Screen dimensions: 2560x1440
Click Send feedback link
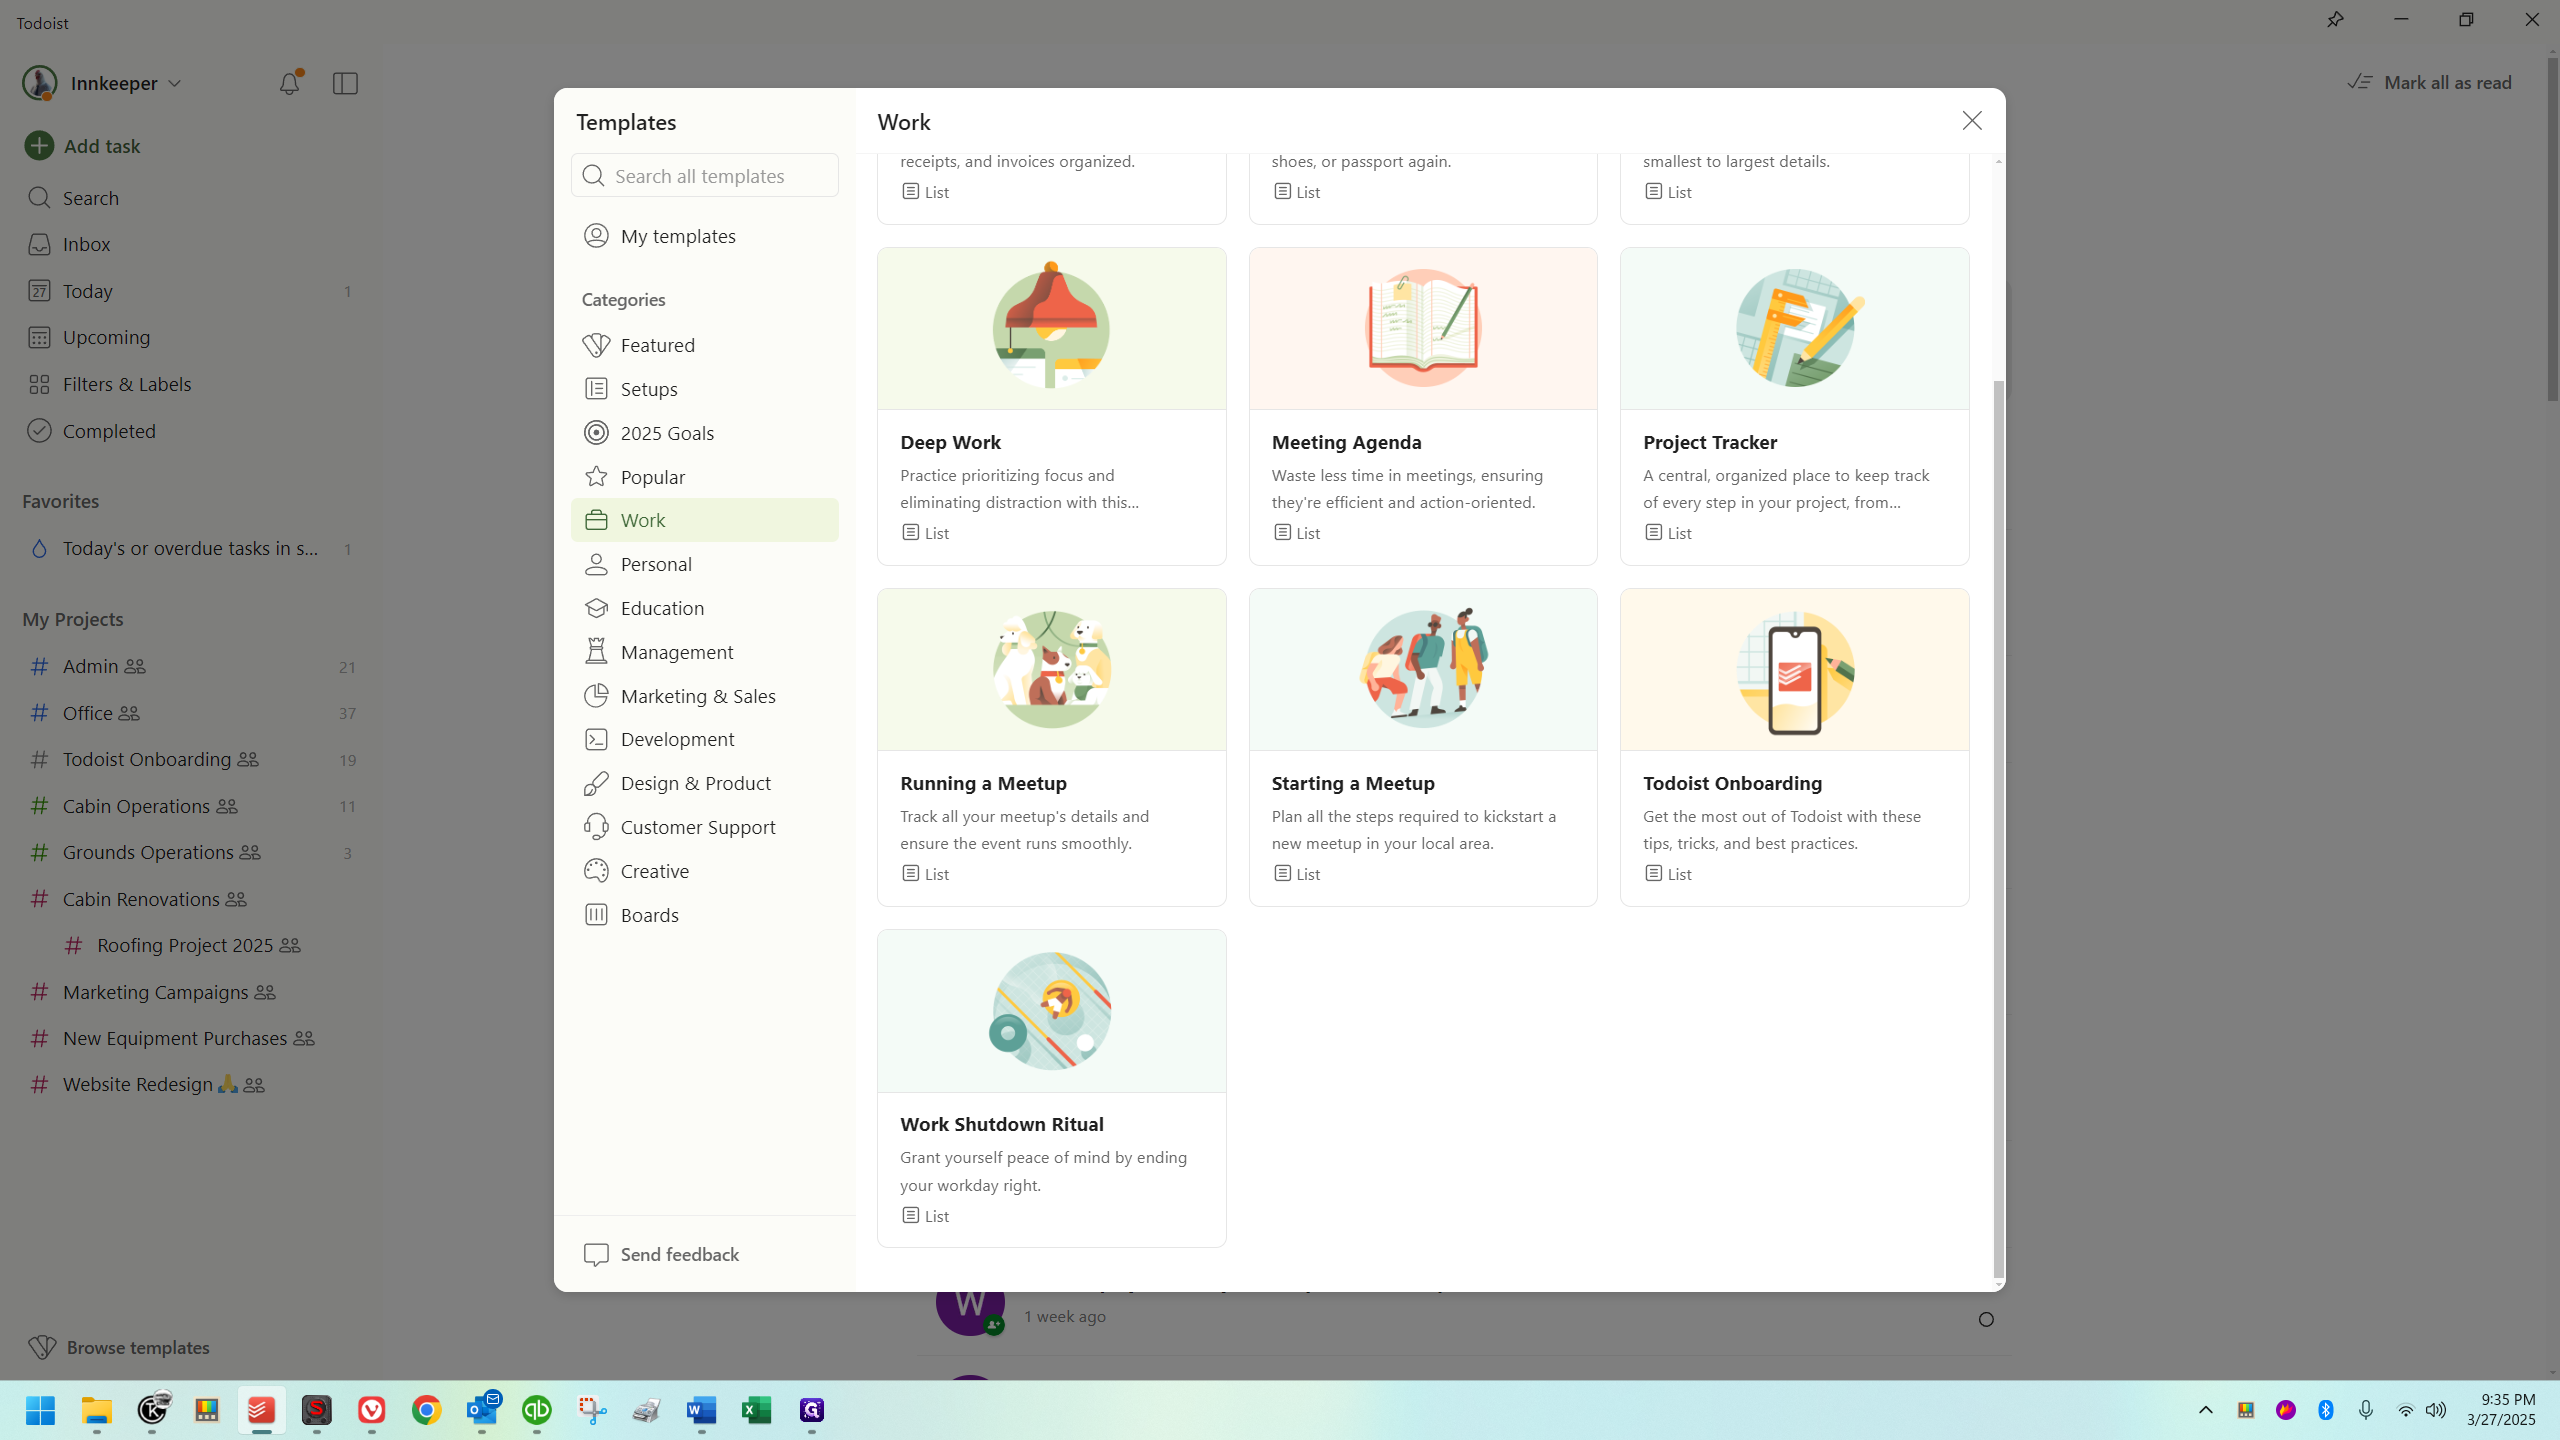click(x=680, y=1254)
